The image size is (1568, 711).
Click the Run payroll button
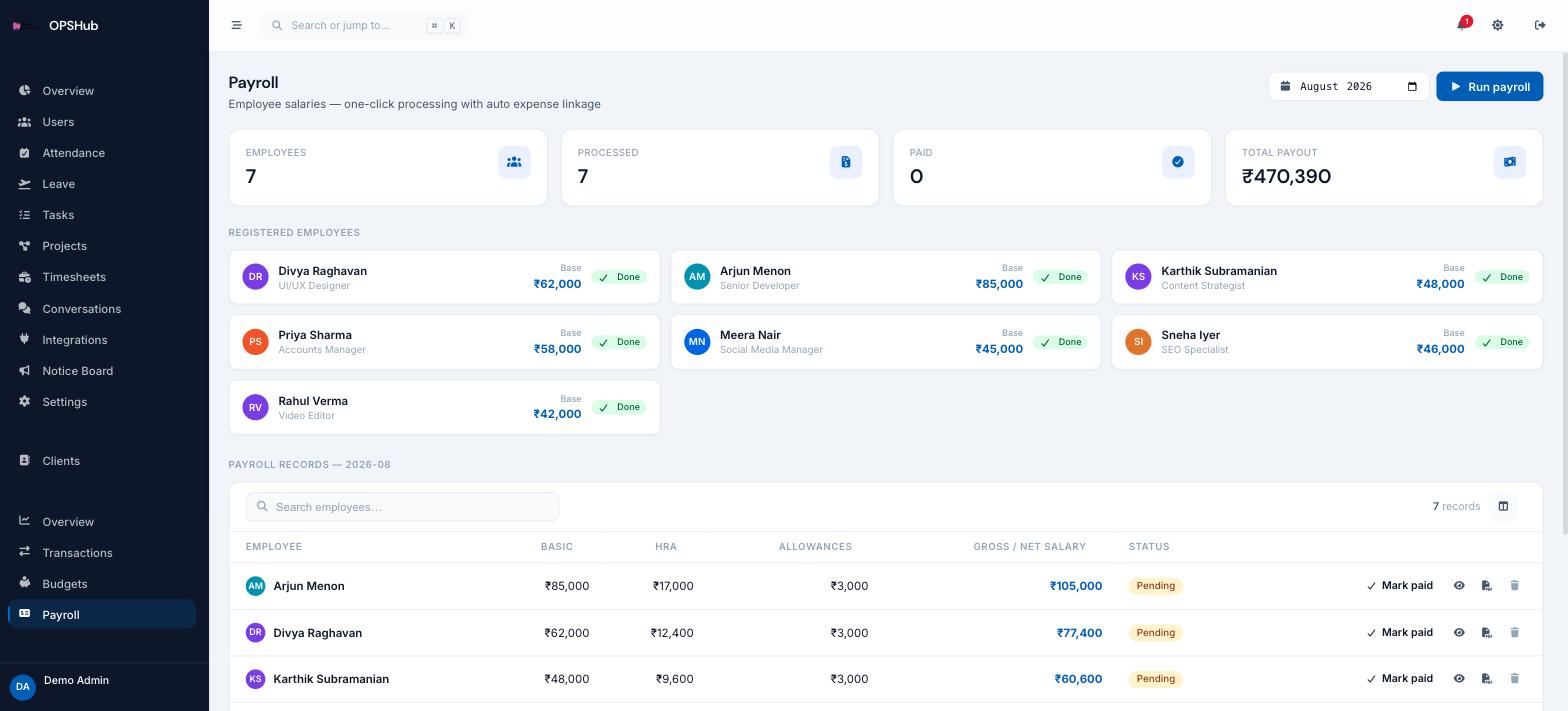click(x=1489, y=87)
